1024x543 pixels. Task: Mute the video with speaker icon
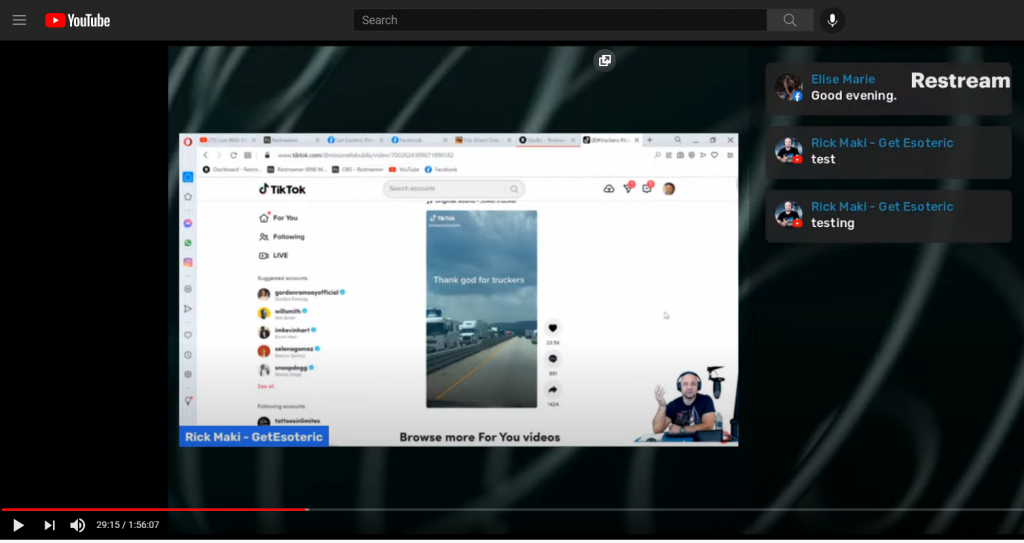click(x=77, y=525)
